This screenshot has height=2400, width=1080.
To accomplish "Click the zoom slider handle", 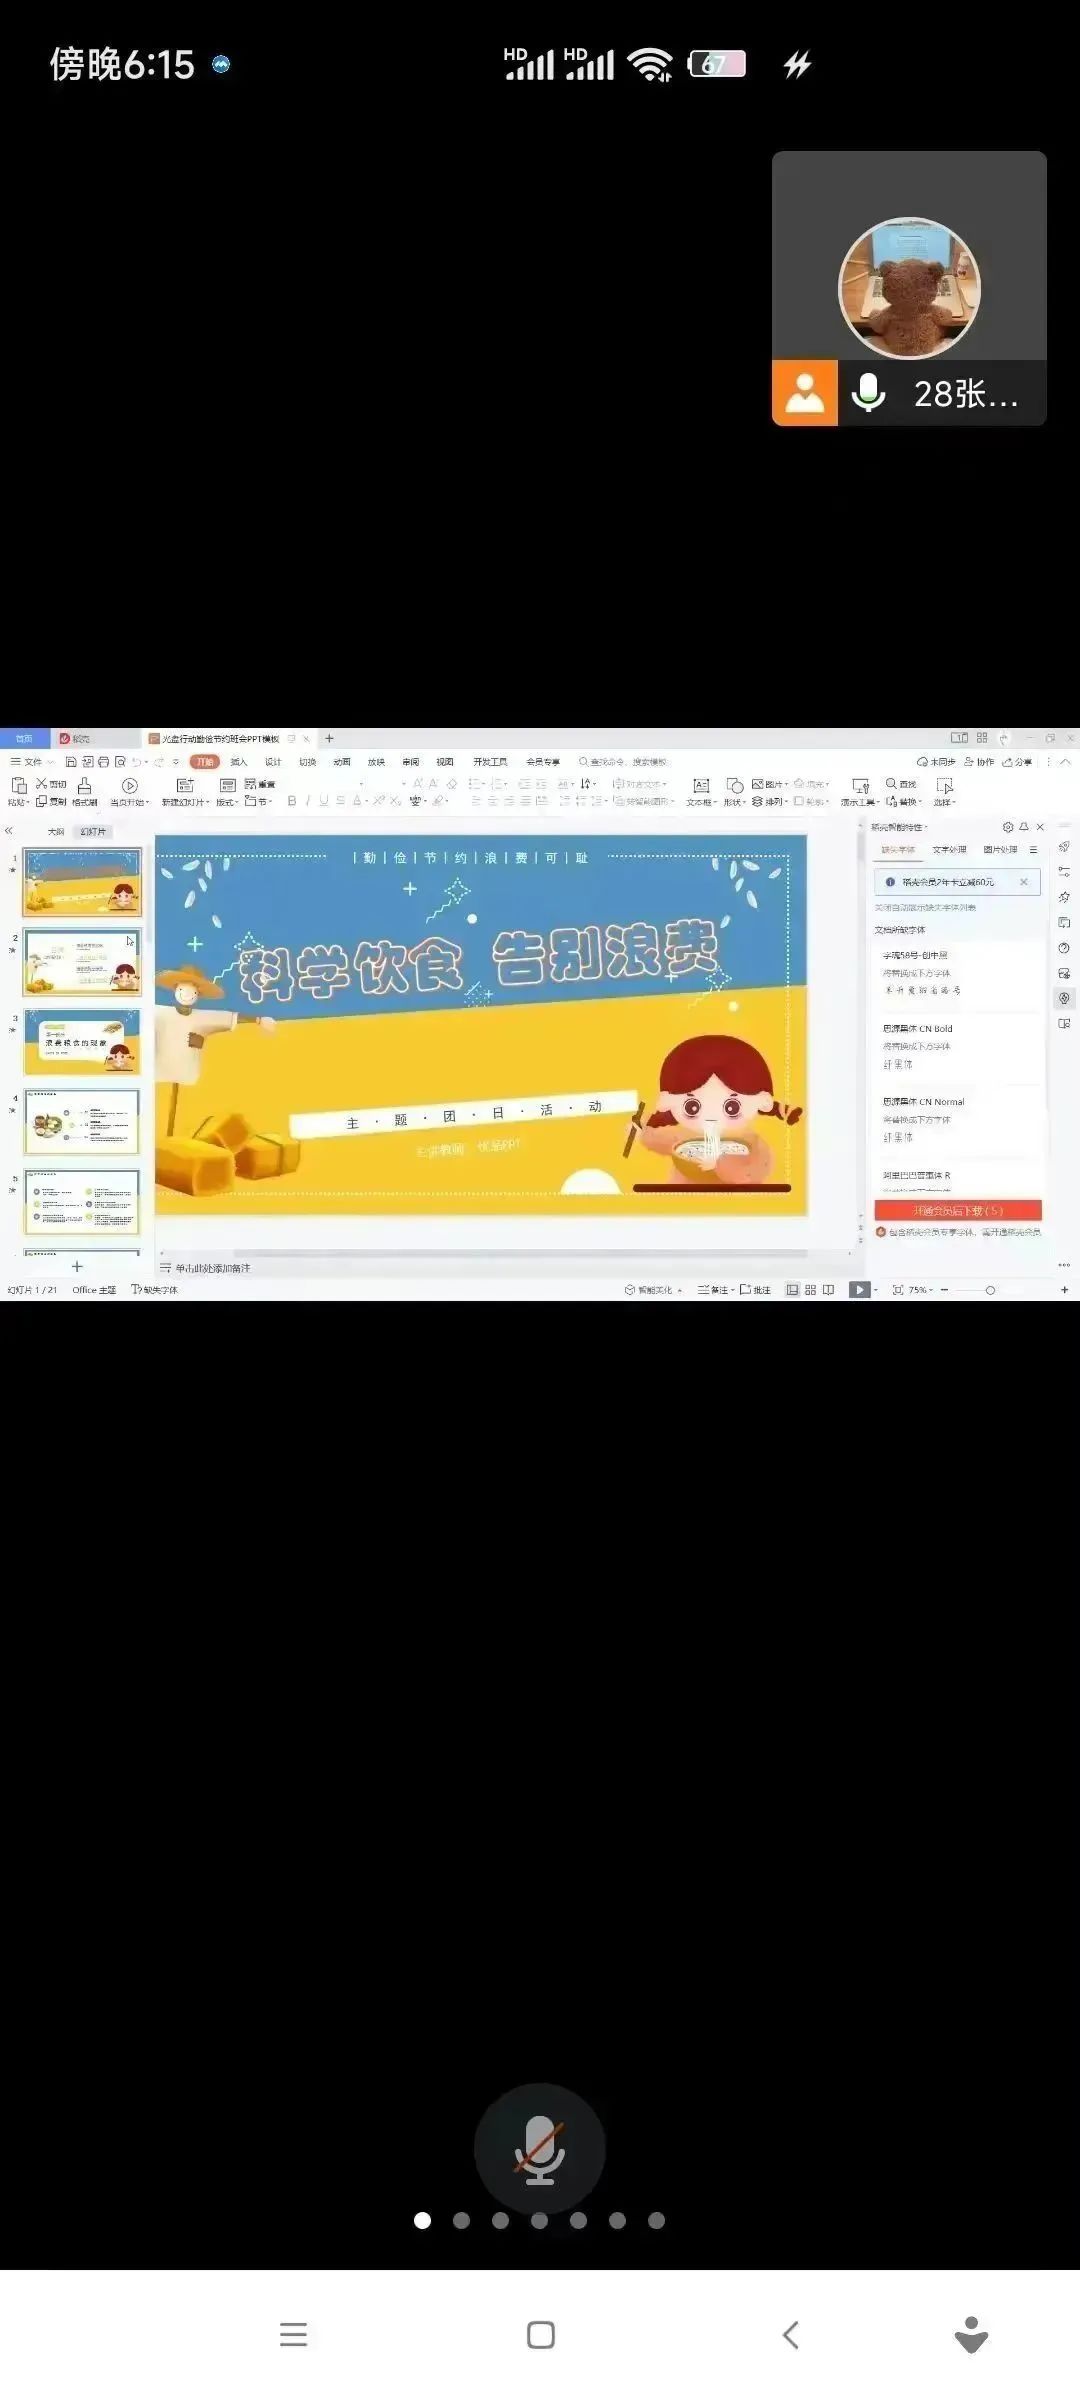I will tap(990, 1290).
